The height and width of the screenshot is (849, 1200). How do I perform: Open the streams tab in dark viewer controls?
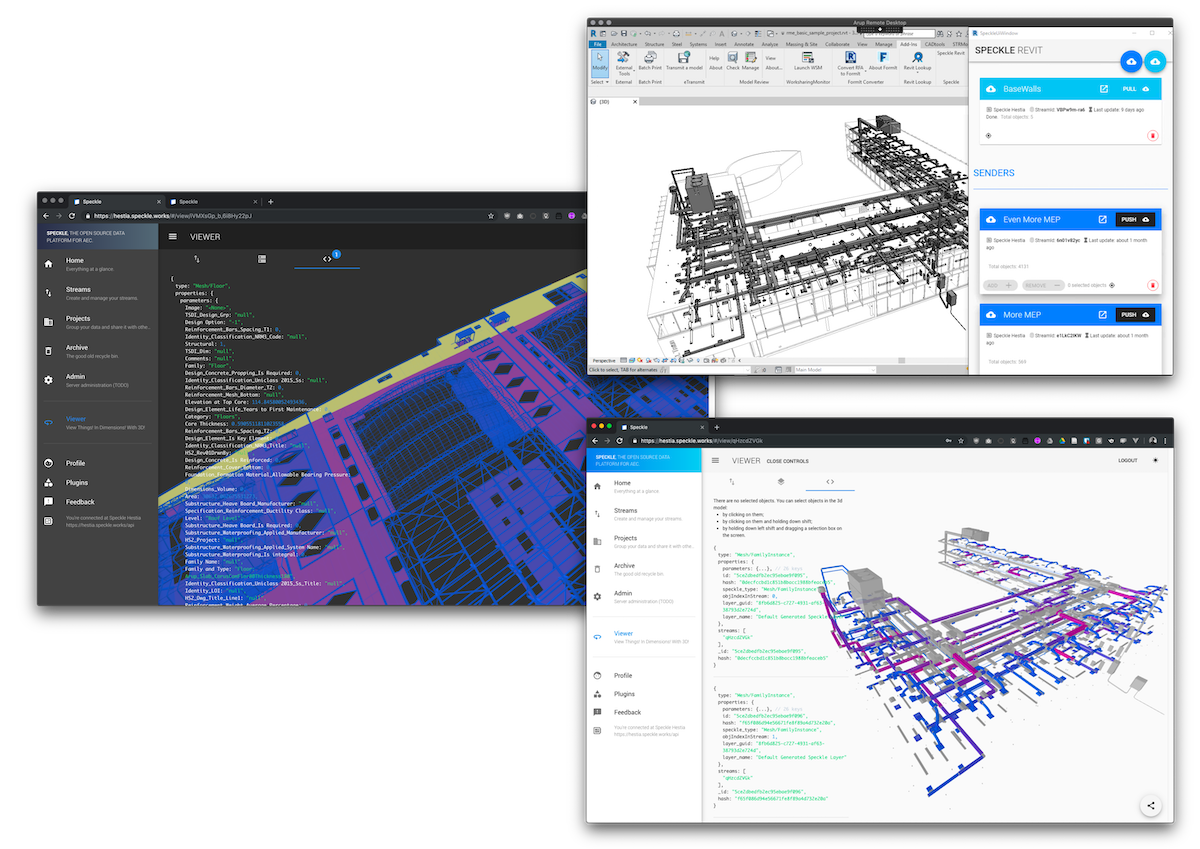pyautogui.click(x=197, y=259)
